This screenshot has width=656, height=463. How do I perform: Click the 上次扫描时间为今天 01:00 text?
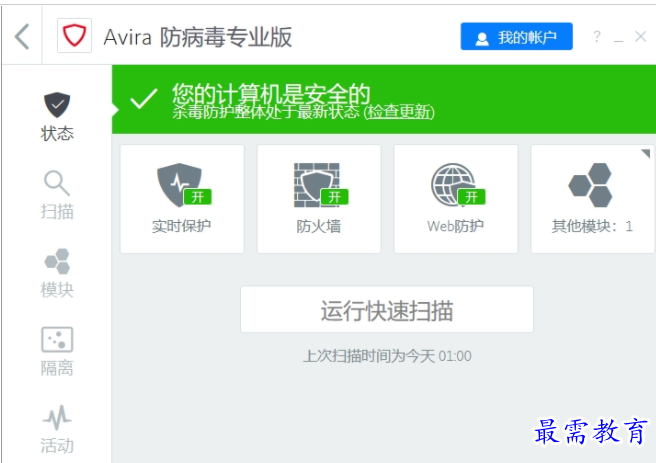pos(387,356)
